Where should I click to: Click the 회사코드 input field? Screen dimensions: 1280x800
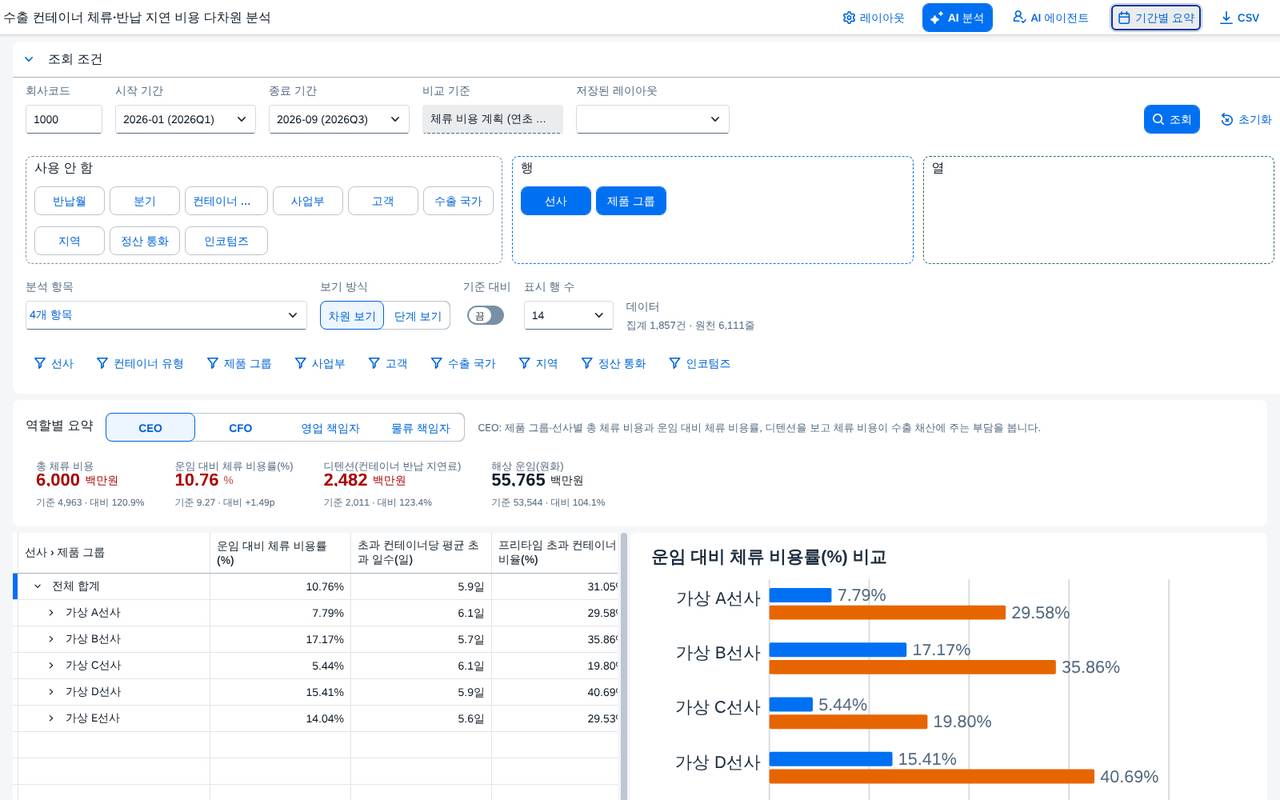point(64,119)
